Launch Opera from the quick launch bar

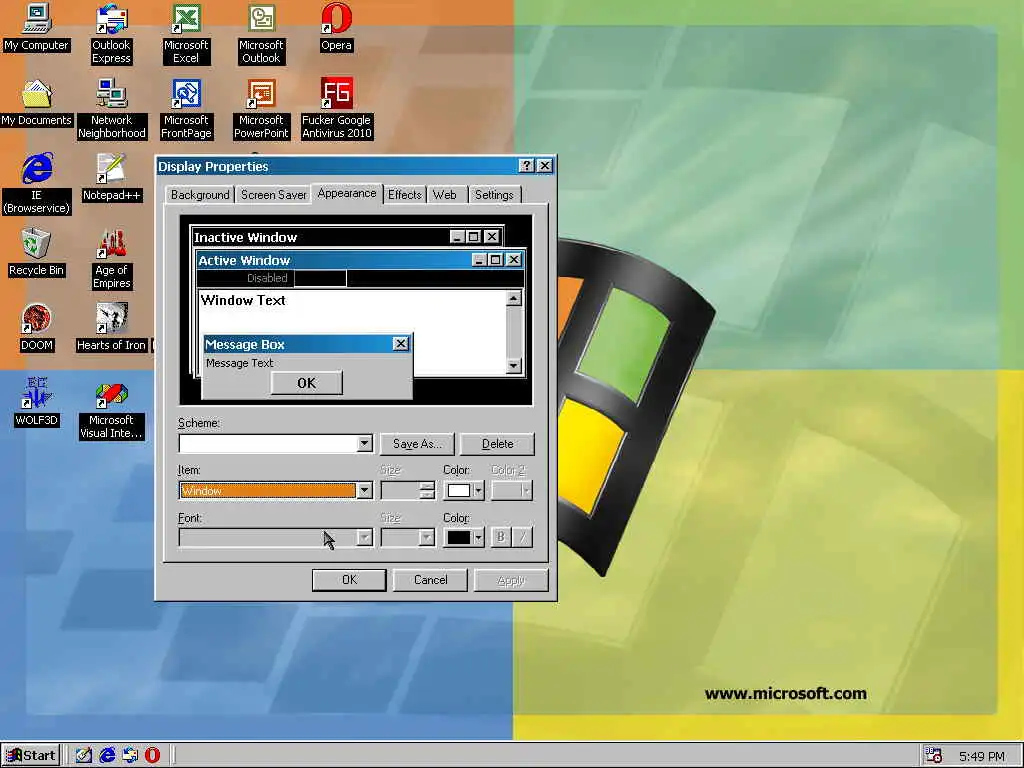pyautogui.click(x=152, y=756)
